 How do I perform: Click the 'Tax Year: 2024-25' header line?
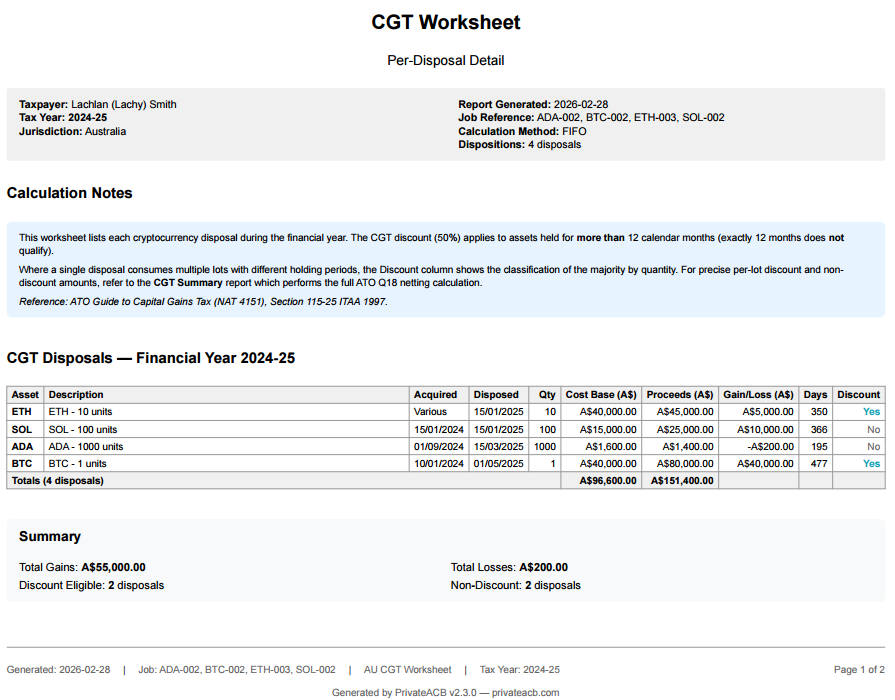pyautogui.click(x=63, y=118)
